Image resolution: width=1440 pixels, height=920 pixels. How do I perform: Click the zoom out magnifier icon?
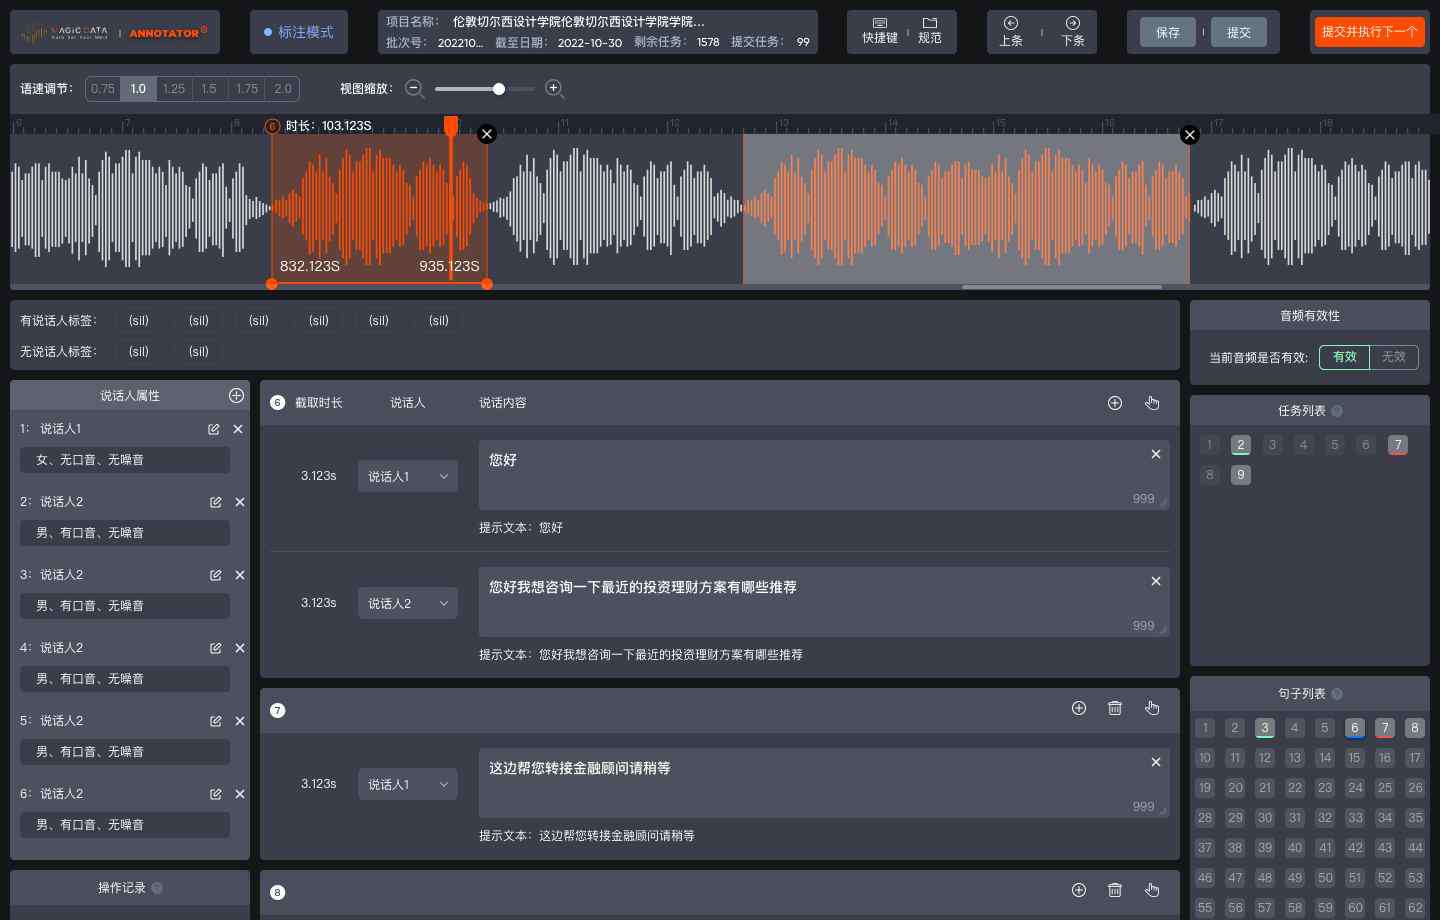tap(414, 89)
